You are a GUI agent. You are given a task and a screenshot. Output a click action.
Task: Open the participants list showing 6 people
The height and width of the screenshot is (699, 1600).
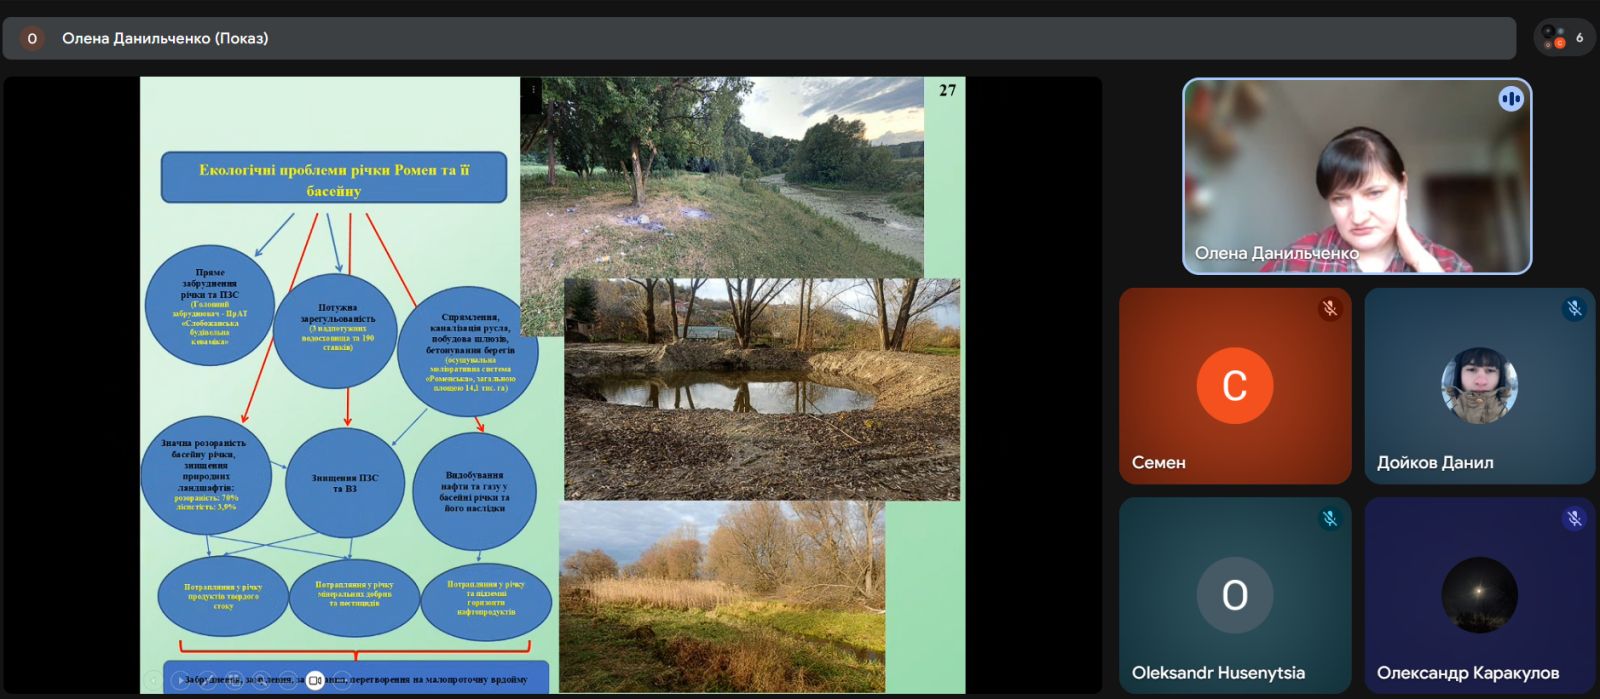pyautogui.click(x=1563, y=38)
